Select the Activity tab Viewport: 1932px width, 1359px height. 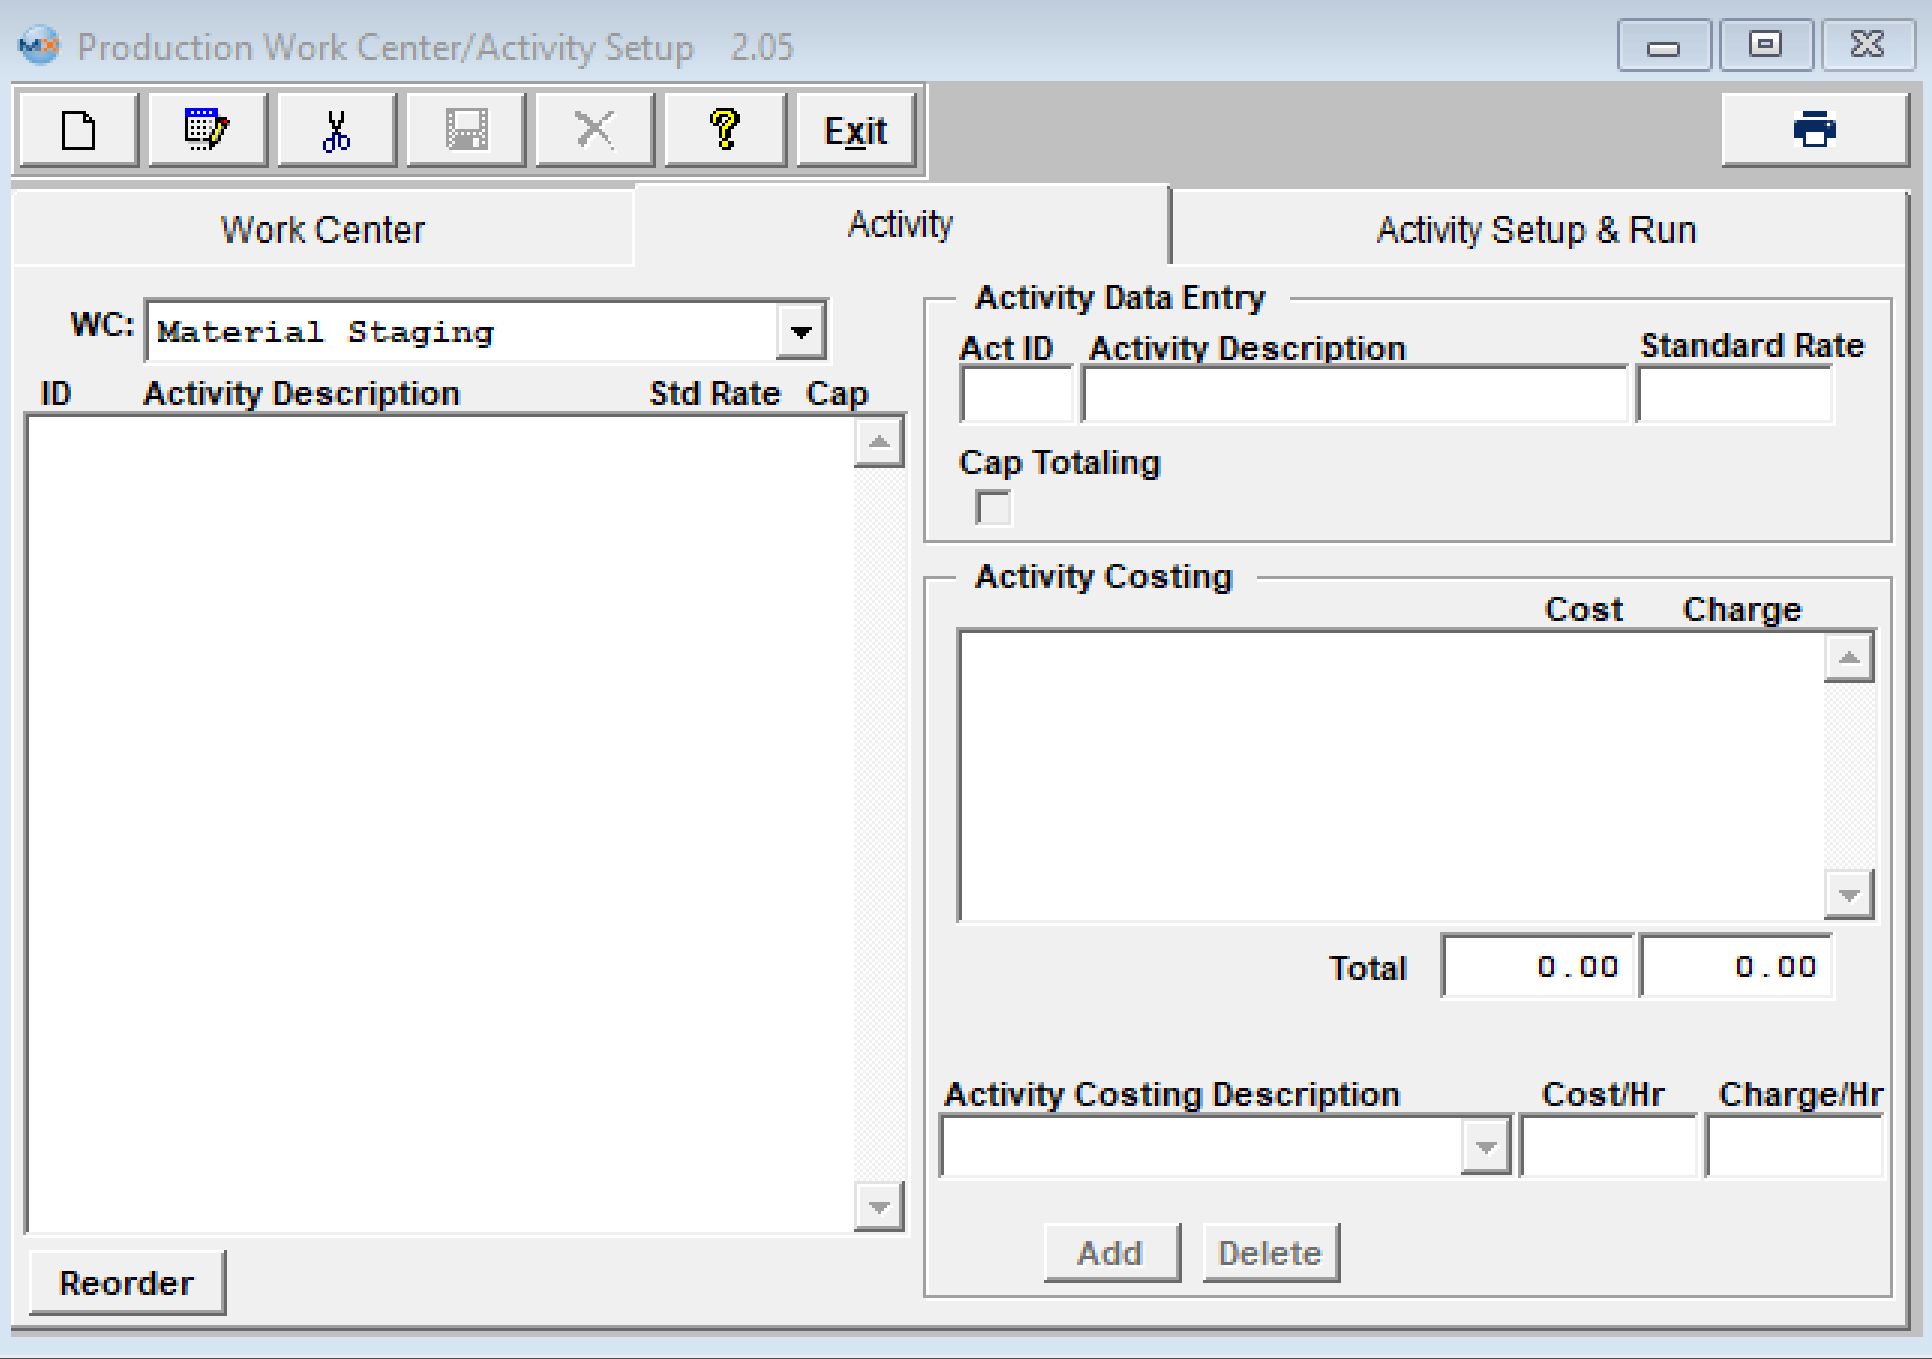point(900,225)
